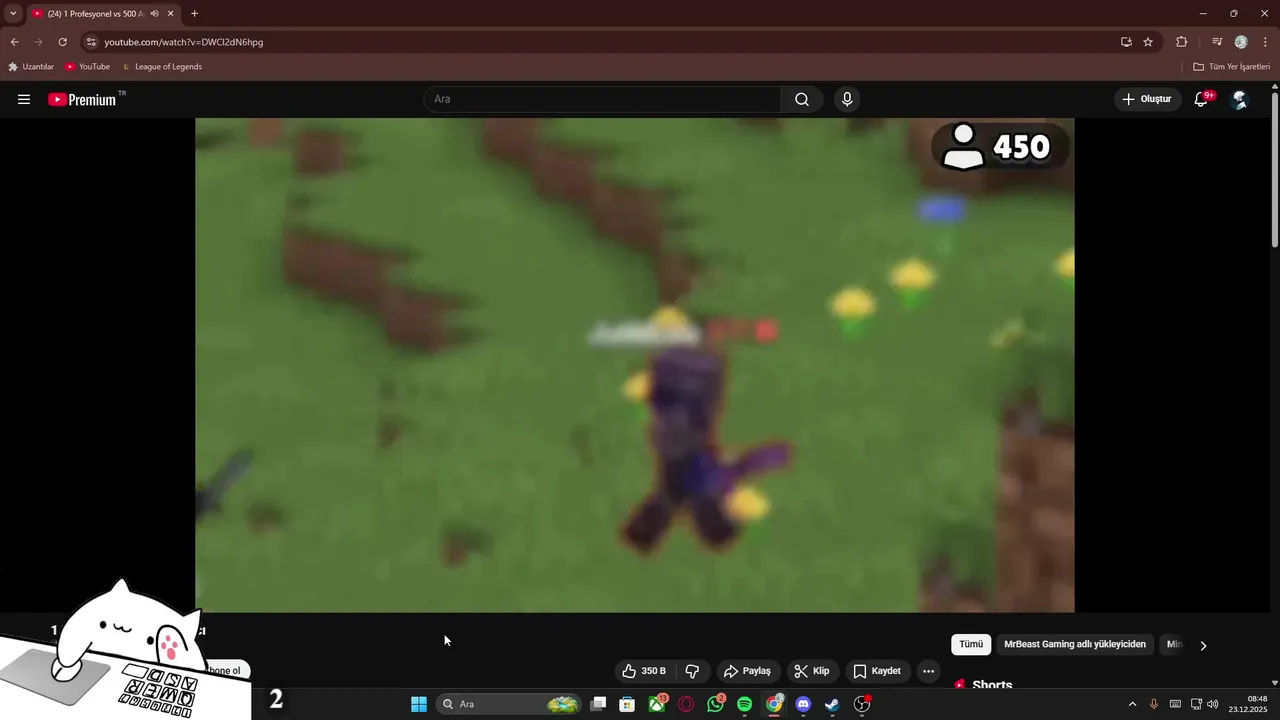1280x720 pixels.
Task: Select MrBeast Gaming adlı yükleyiciden chip
Action: [x=1075, y=644]
